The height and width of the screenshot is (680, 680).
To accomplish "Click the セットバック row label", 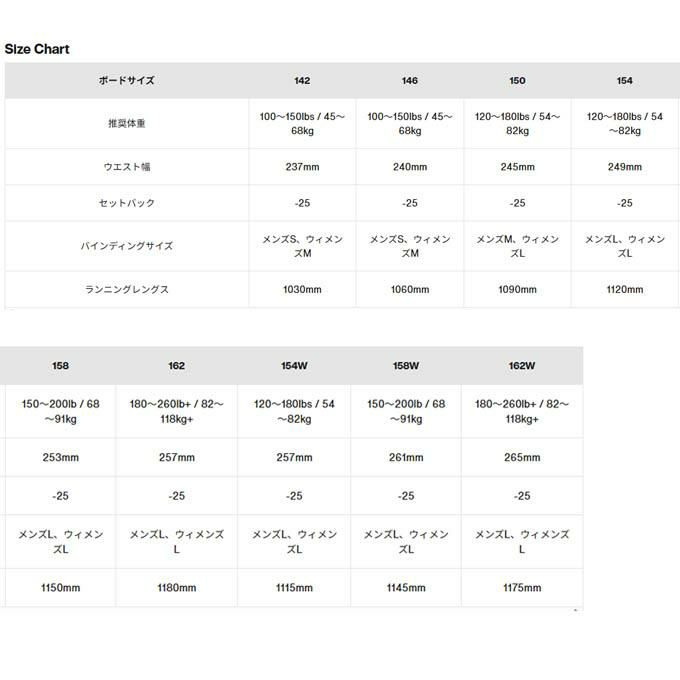I will click(x=126, y=203).
